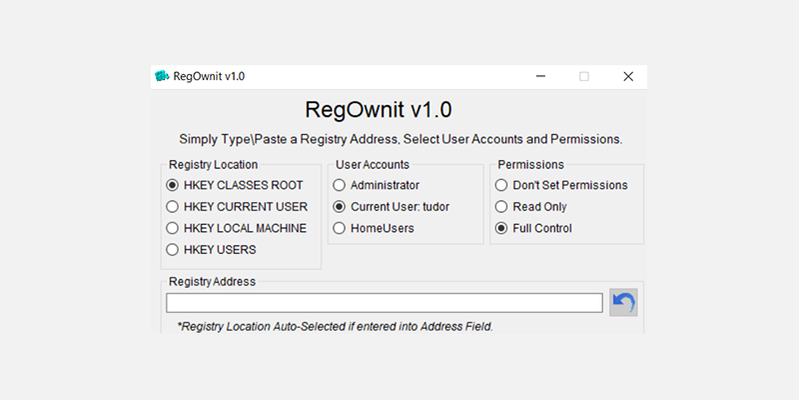Enable Full Control permission
Image resolution: width=799 pixels, height=400 pixels.
click(x=501, y=228)
